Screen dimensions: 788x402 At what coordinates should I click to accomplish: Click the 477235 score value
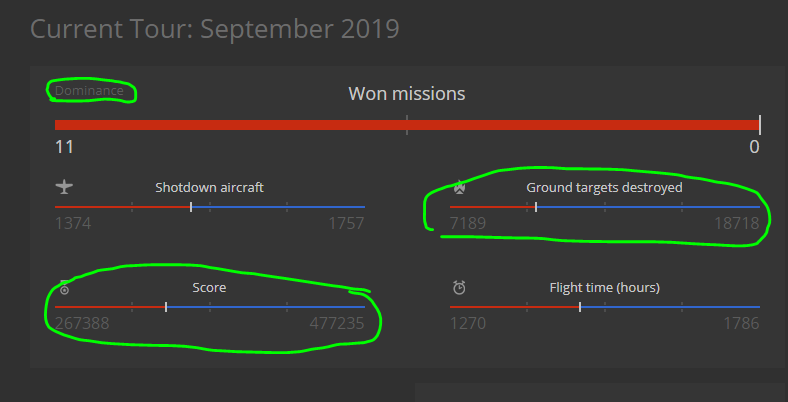pos(338,323)
